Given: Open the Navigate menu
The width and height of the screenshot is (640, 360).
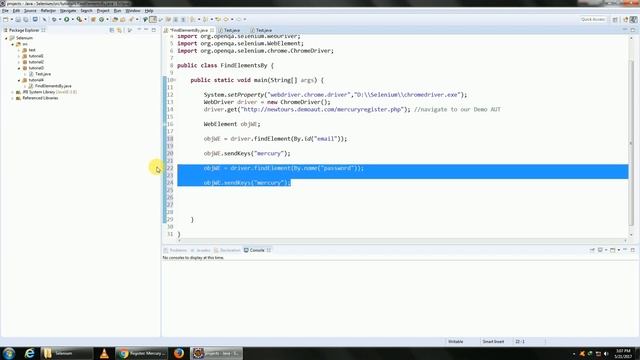Looking at the screenshot, I should coord(68,11).
